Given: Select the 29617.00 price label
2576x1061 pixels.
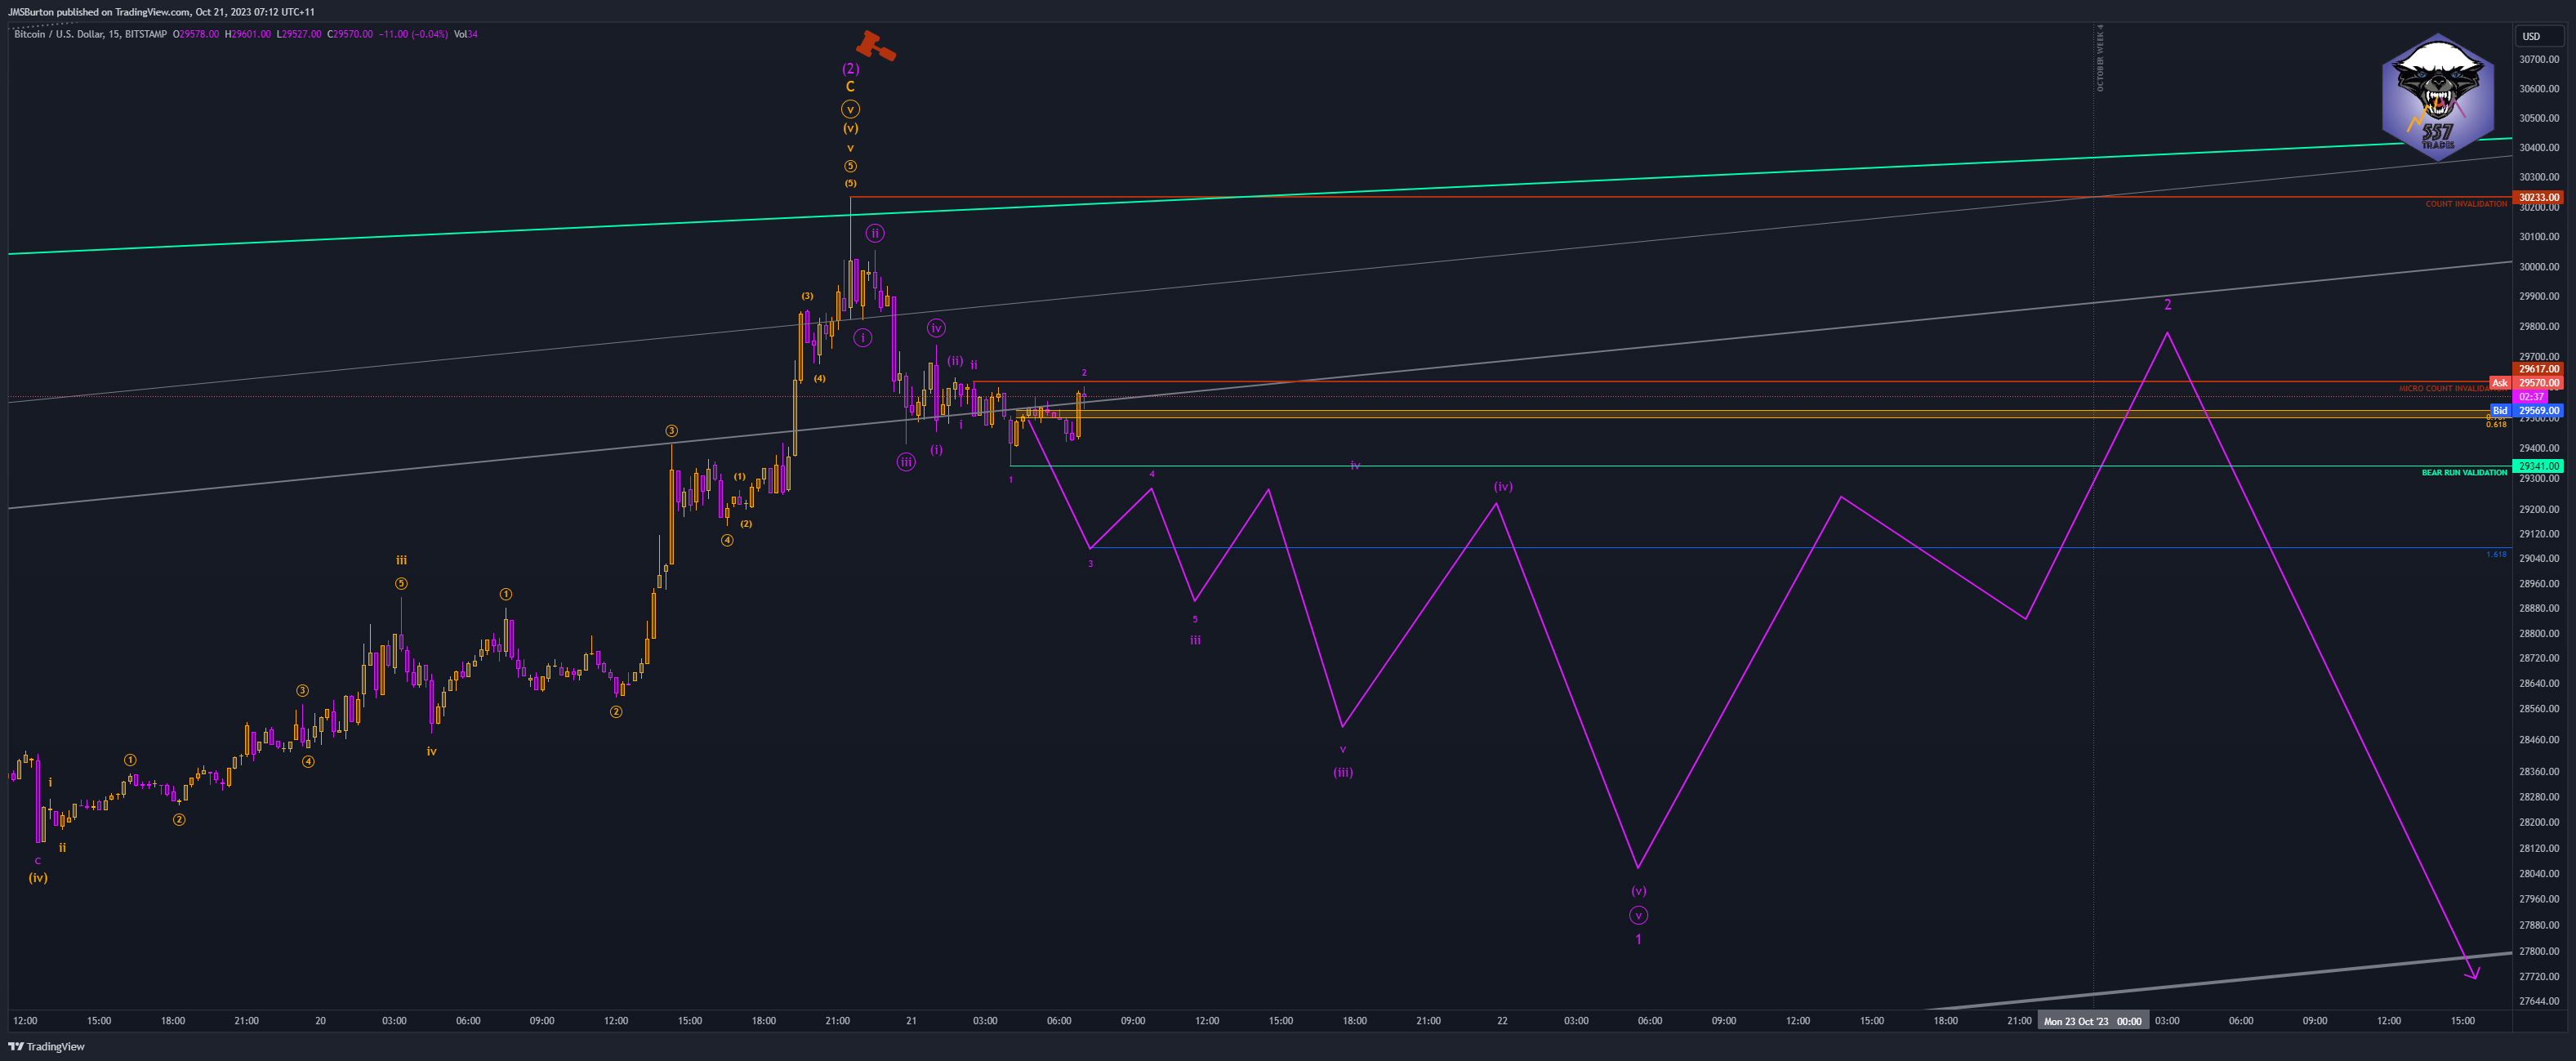Looking at the screenshot, I should pos(2539,369).
